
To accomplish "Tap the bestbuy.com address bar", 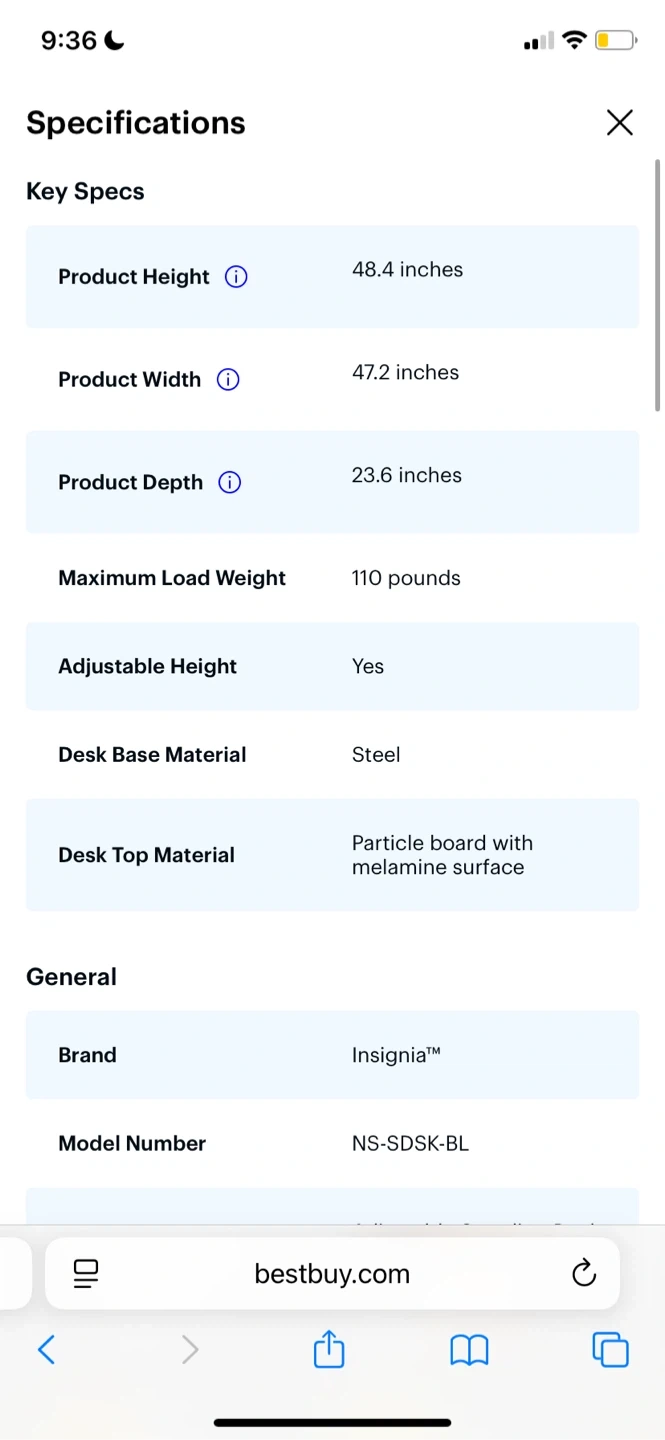I will point(332,1274).
